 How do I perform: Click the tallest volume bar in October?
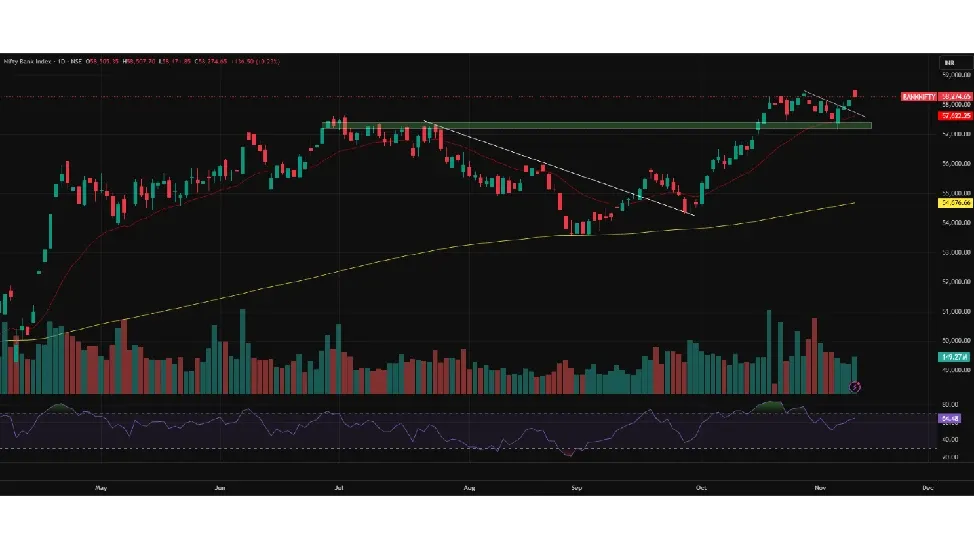click(x=769, y=350)
